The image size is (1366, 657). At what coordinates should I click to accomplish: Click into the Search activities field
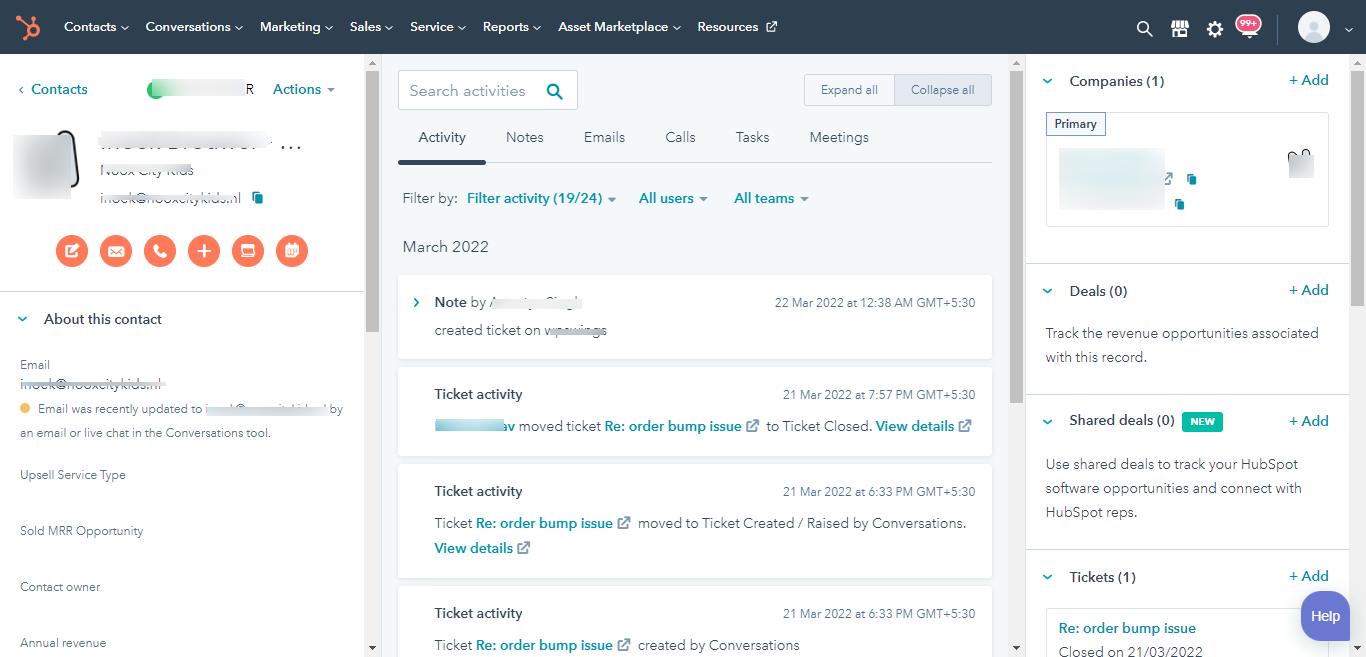click(468, 91)
